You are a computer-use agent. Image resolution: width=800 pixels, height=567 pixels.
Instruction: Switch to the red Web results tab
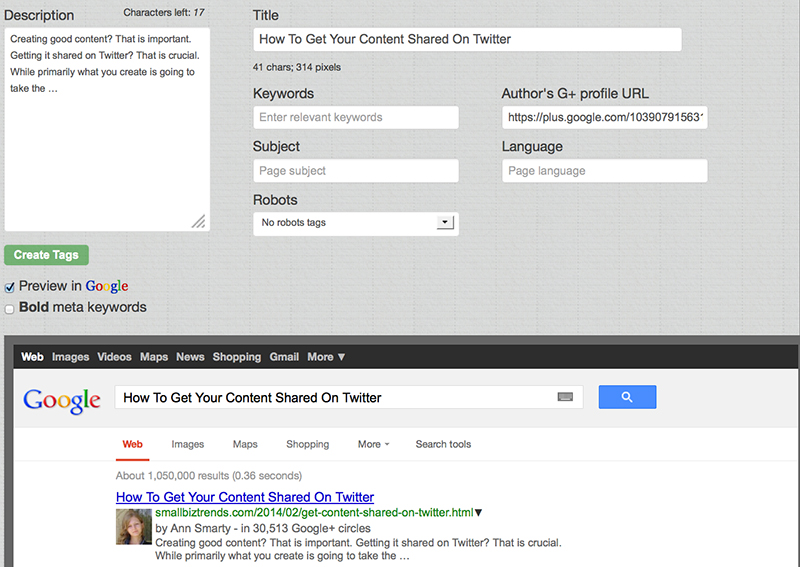click(133, 445)
